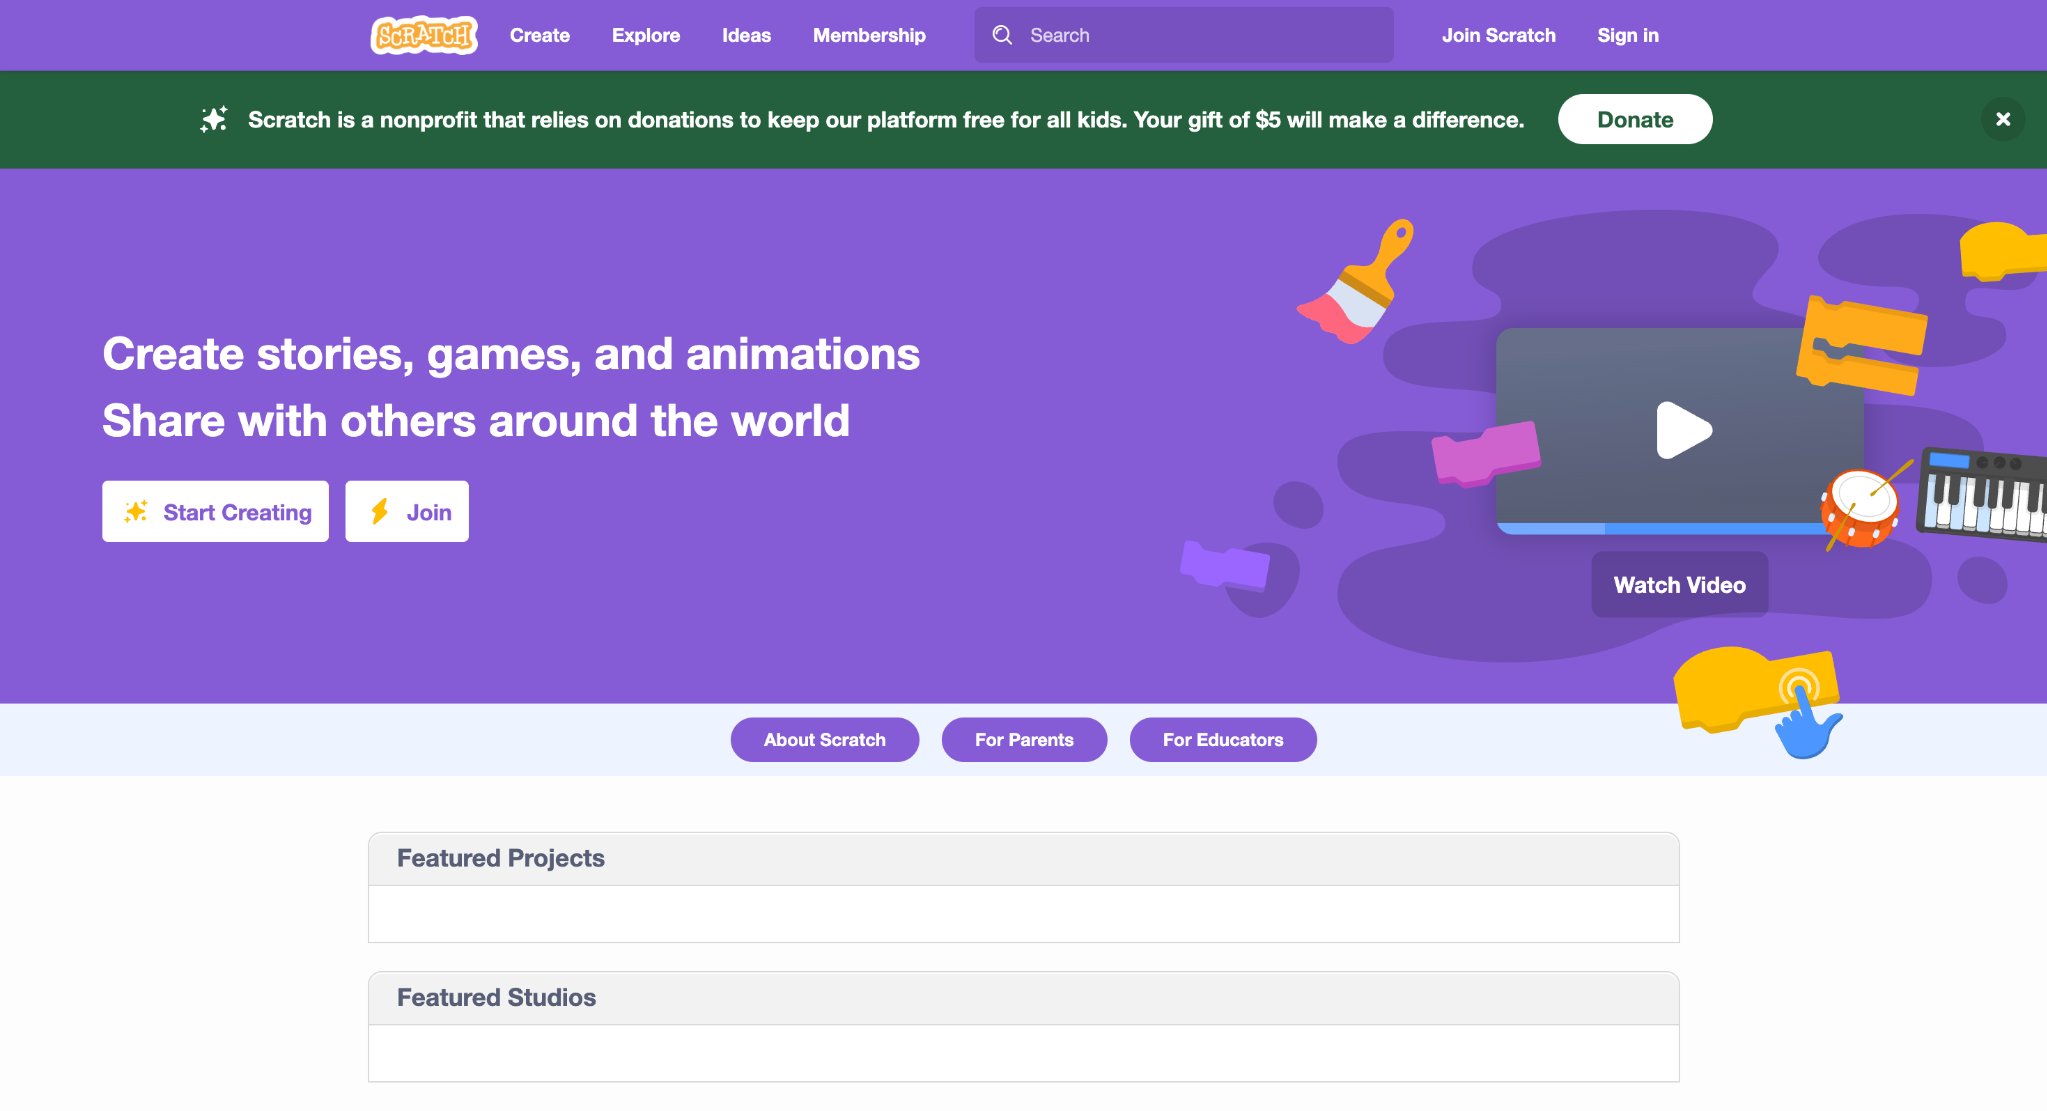Open the Membership page
This screenshot has height=1111, width=2047.
click(868, 35)
